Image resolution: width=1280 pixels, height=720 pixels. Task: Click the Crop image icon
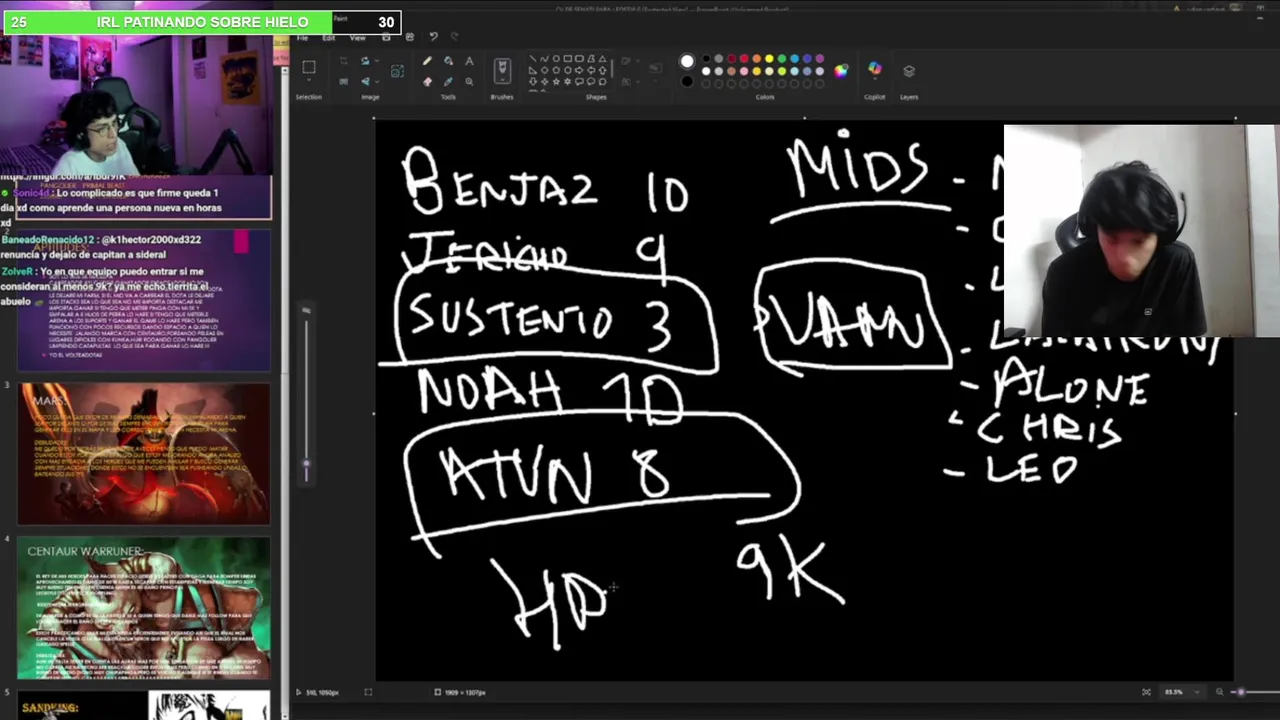pos(343,61)
